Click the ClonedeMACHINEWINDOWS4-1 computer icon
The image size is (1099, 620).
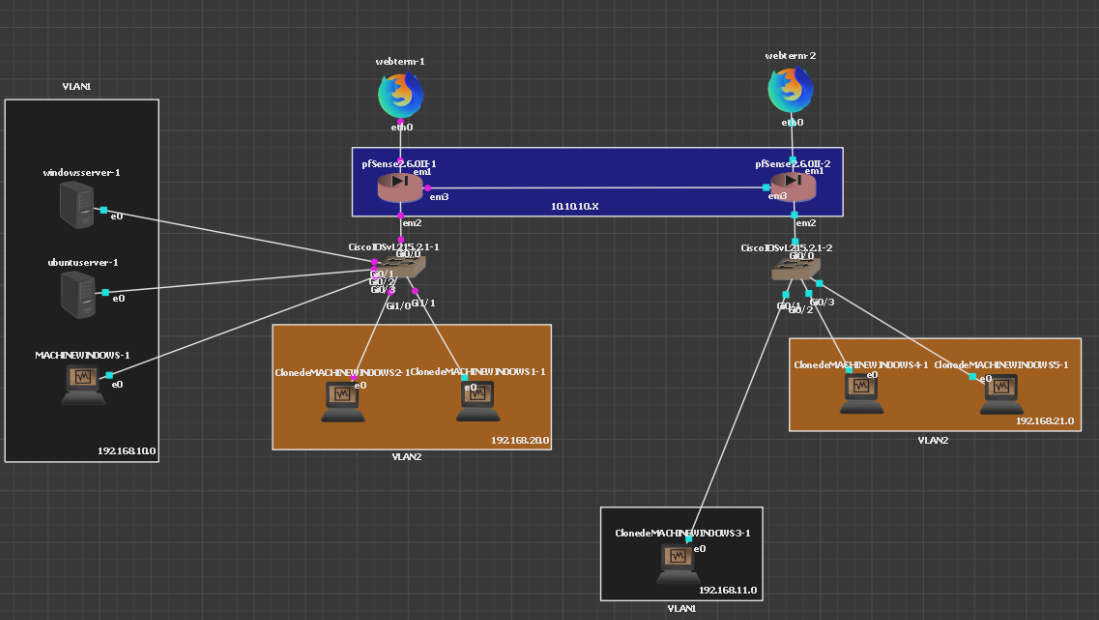(x=860, y=394)
